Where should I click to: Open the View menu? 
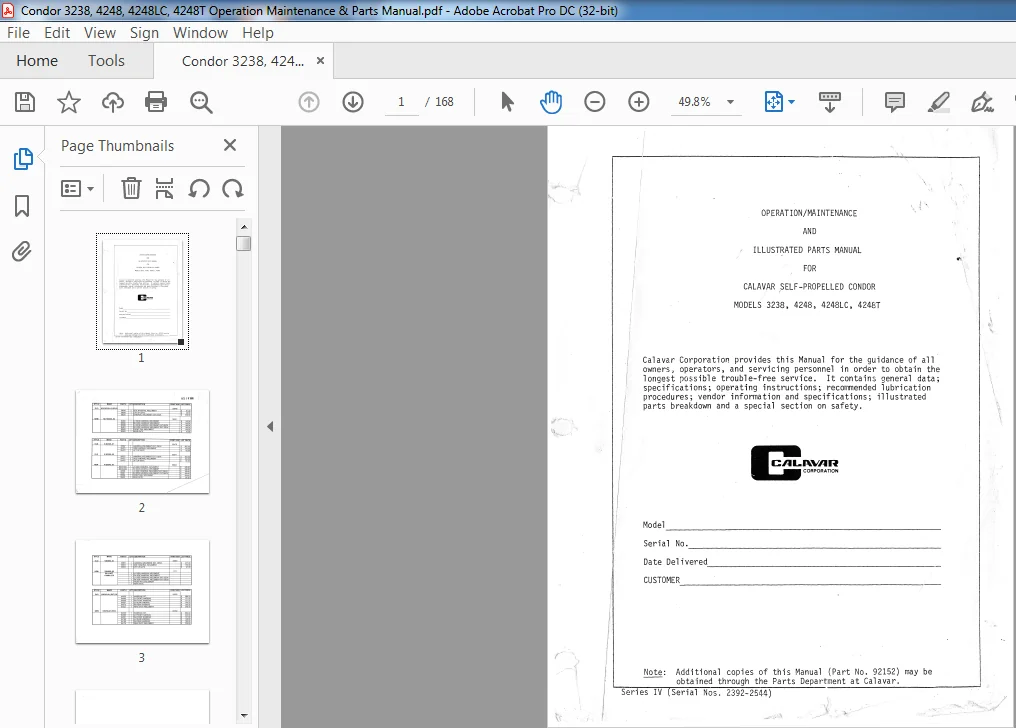click(100, 32)
